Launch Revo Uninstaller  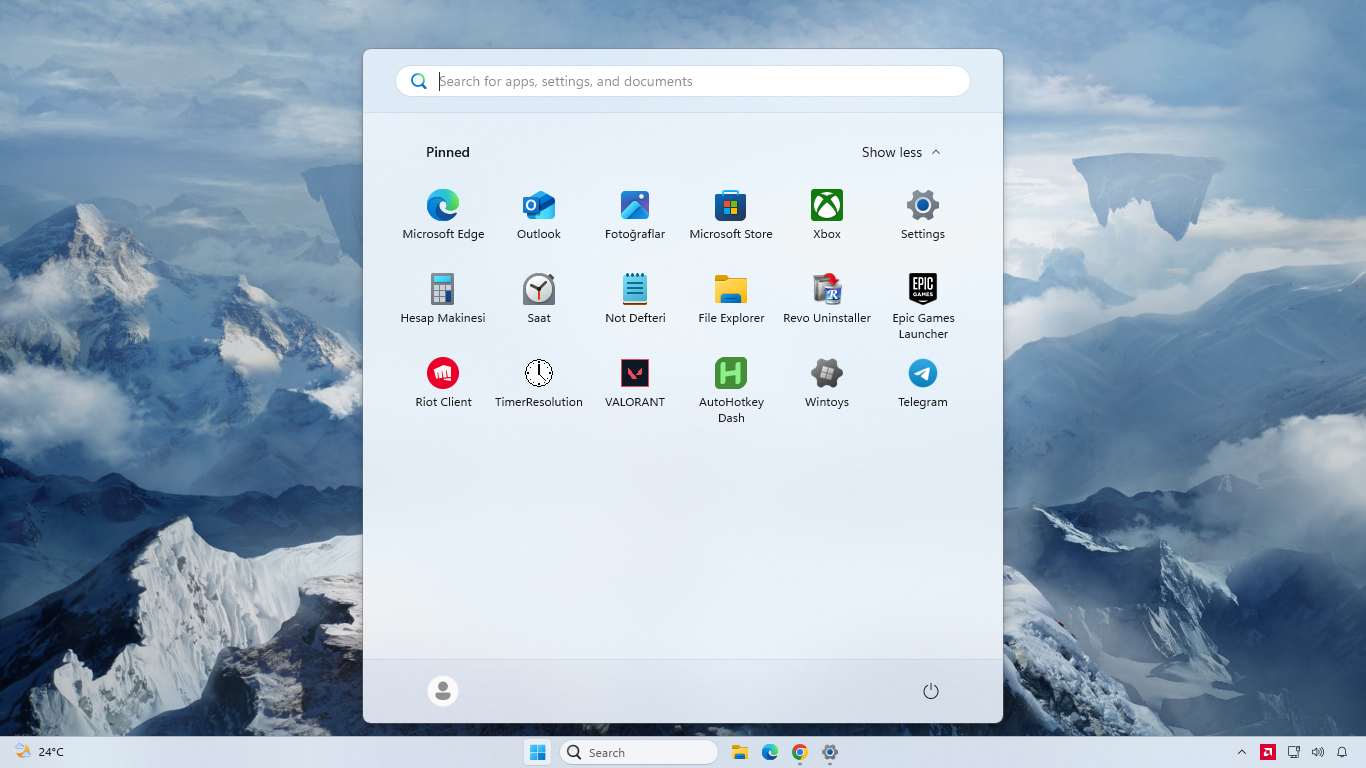tap(827, 299)
